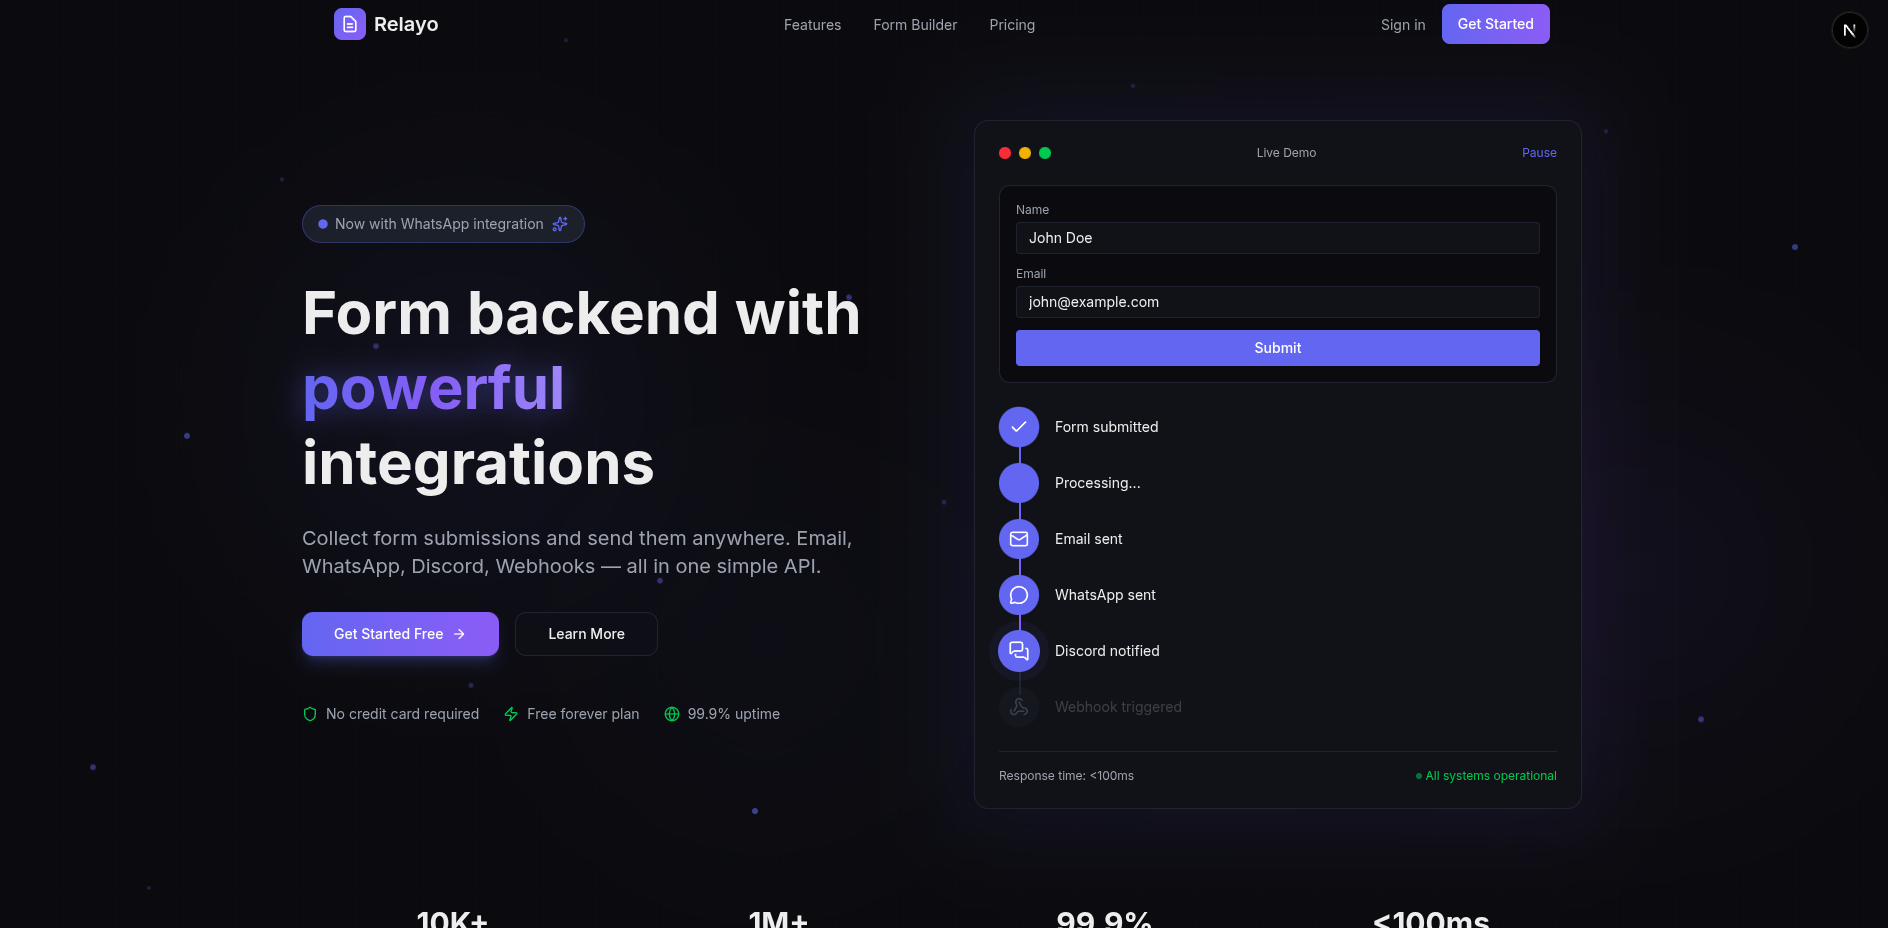Click the Get Started Free button
Viewport: 1888px width, 928px height.
(x=400, y=634)
